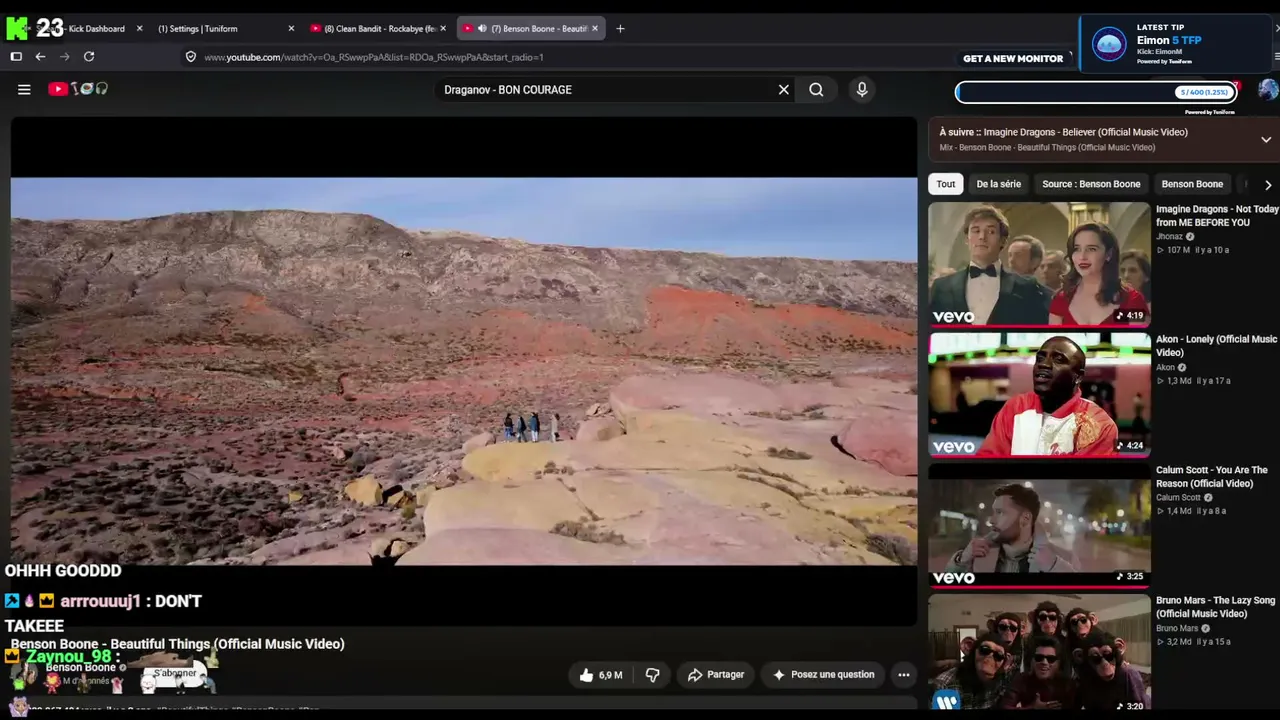Start voice search with the microphone
The height and width of the screenshot is (720, 1280).
point(862,89)
